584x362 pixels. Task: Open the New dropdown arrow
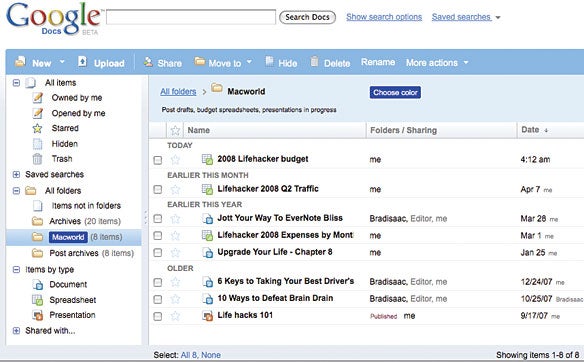[x=62, y=62]
